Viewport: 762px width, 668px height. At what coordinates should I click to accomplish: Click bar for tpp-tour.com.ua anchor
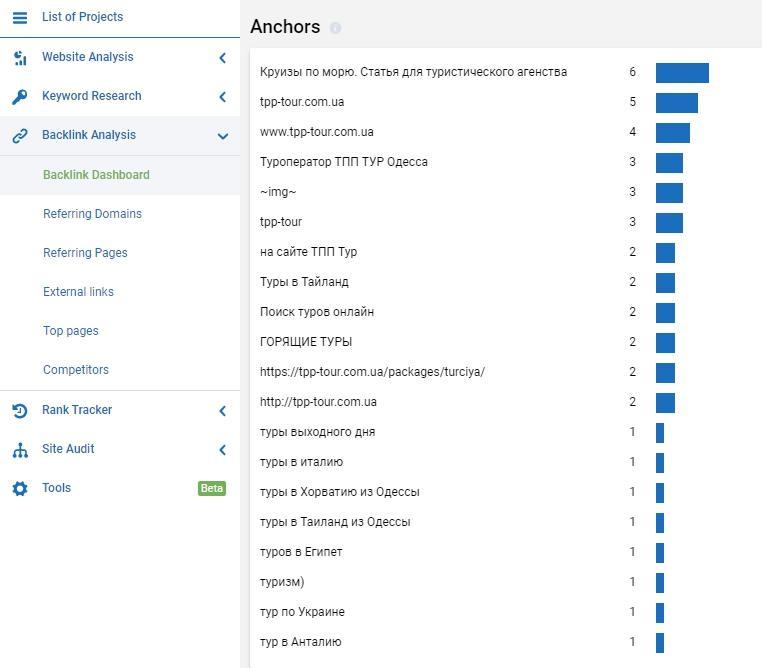(677, 103)
